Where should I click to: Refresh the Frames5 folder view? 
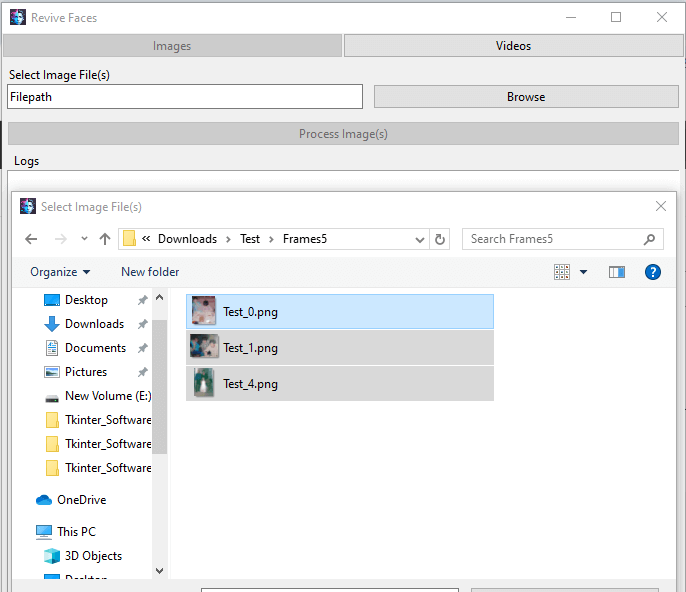tap(440, 239)
